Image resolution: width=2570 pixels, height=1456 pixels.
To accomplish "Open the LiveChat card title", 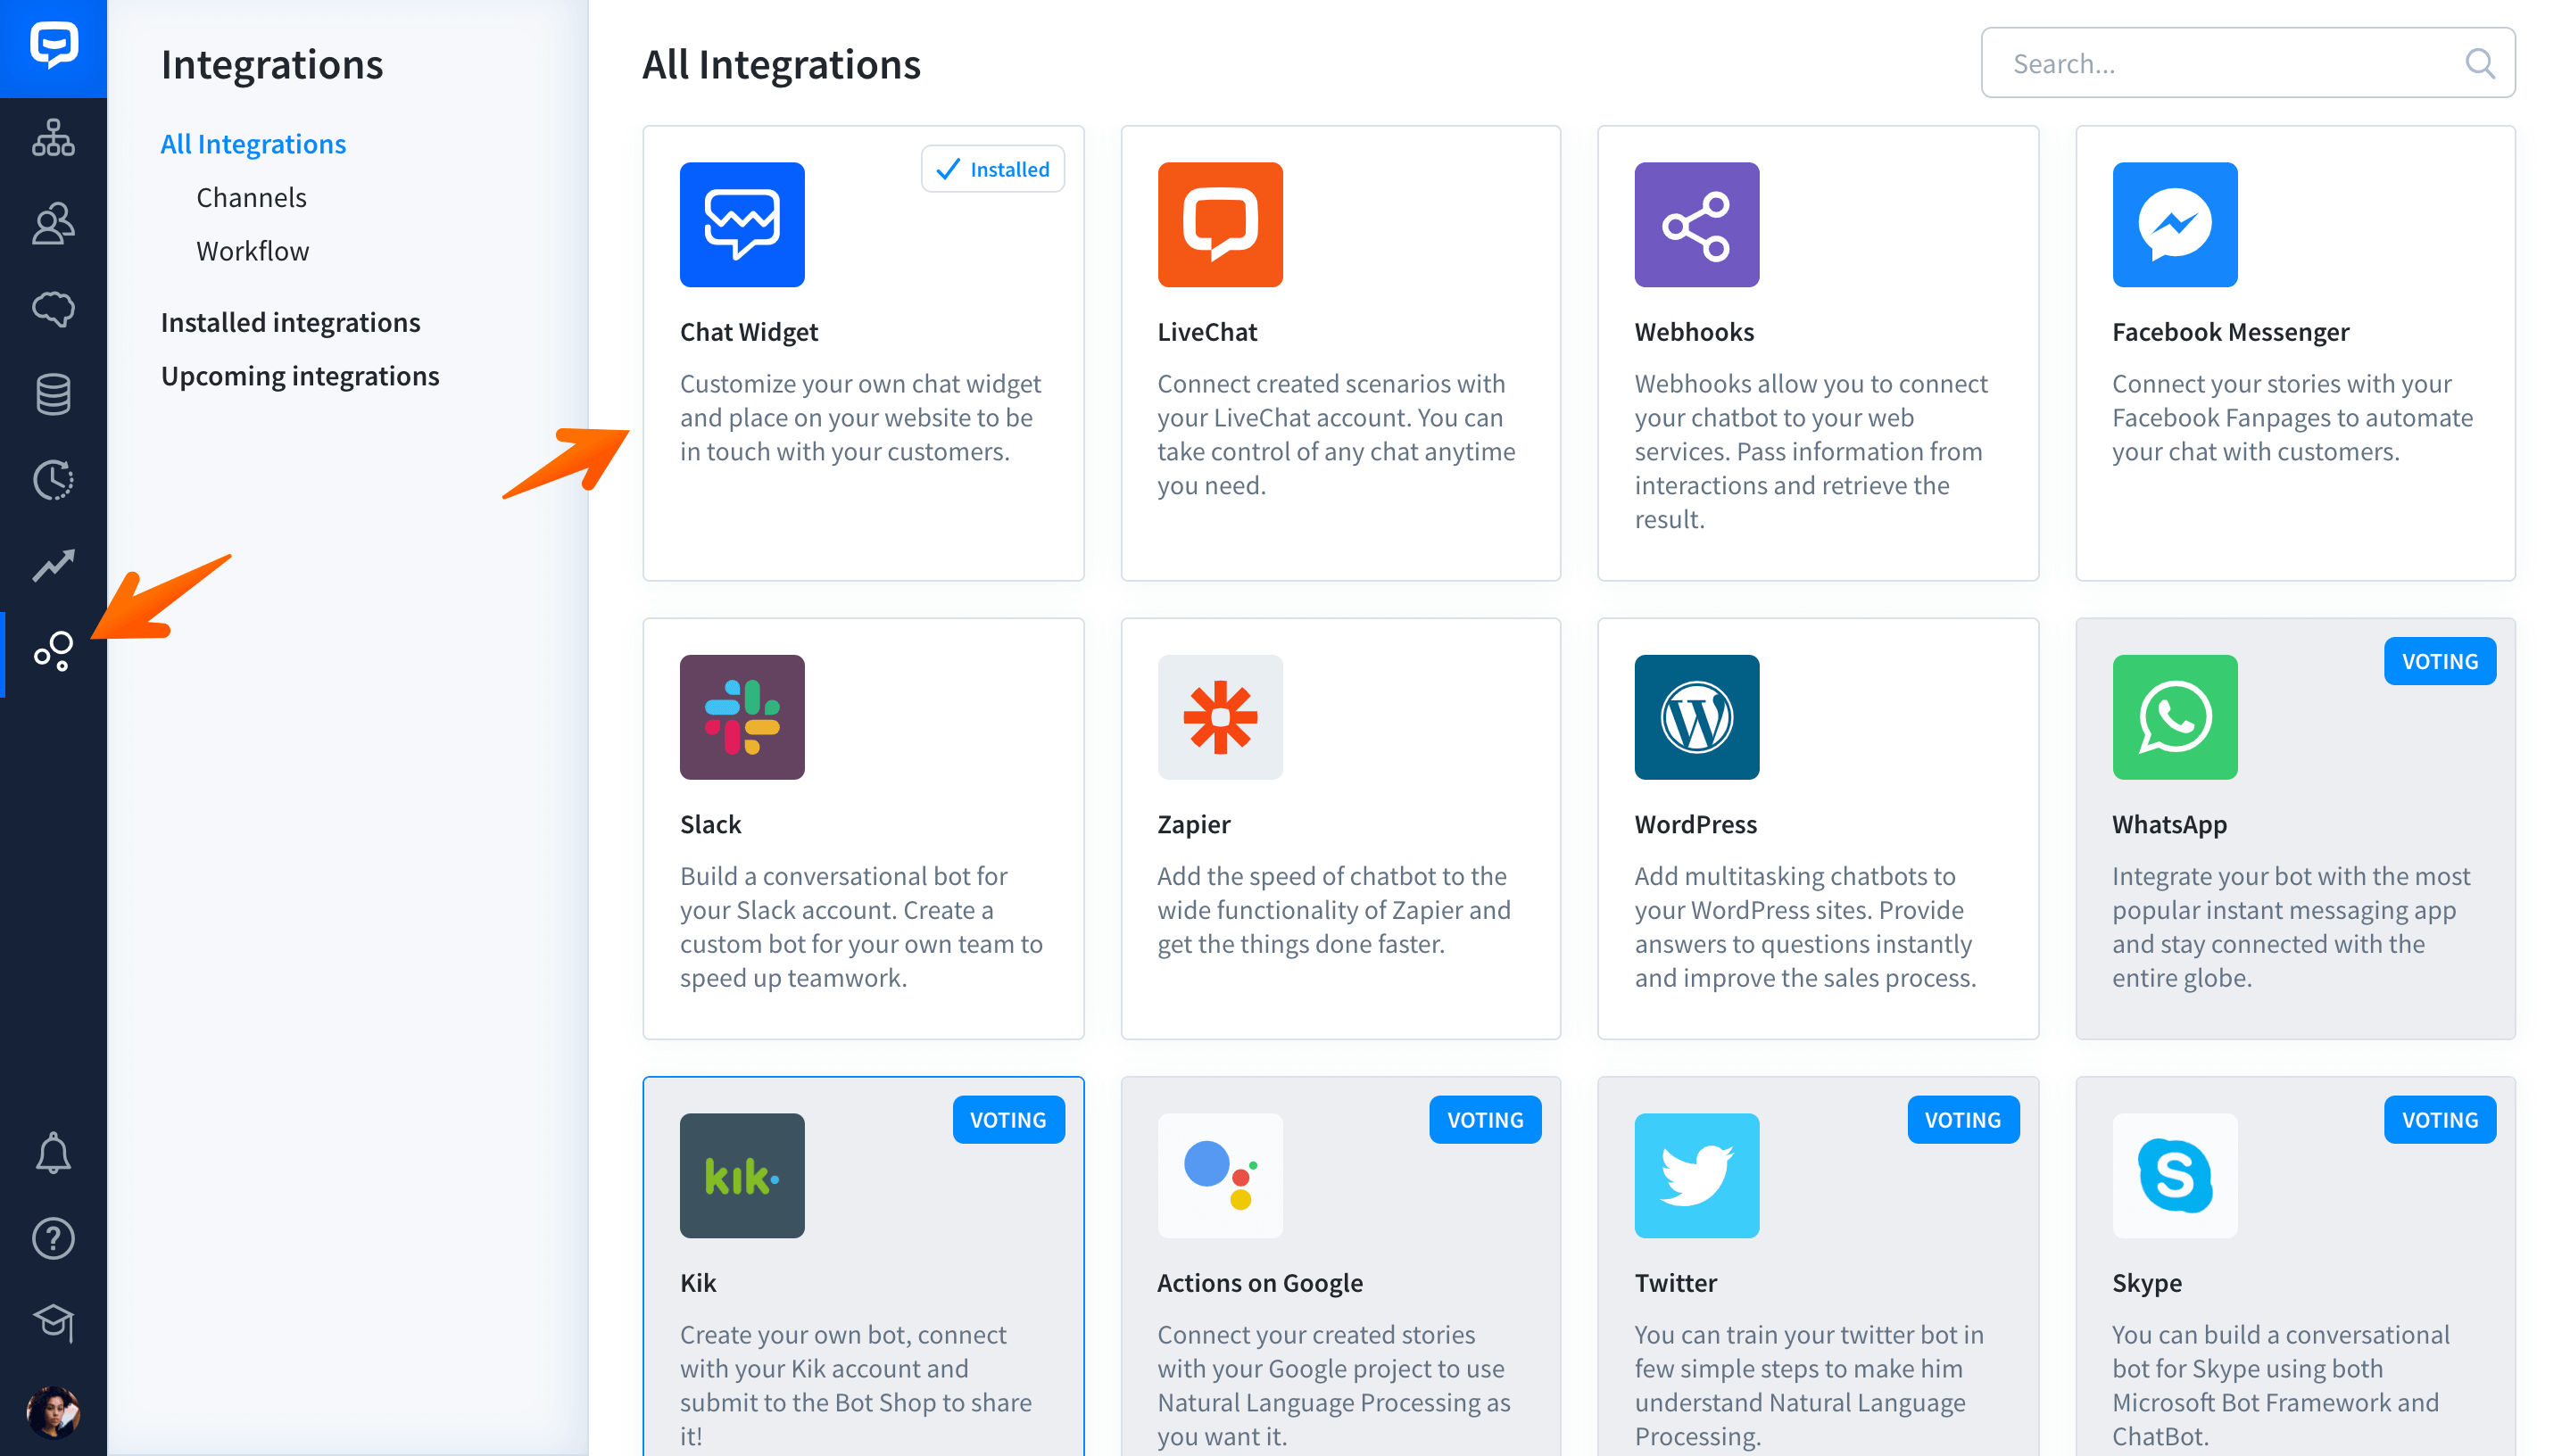I will point(1207,332).
